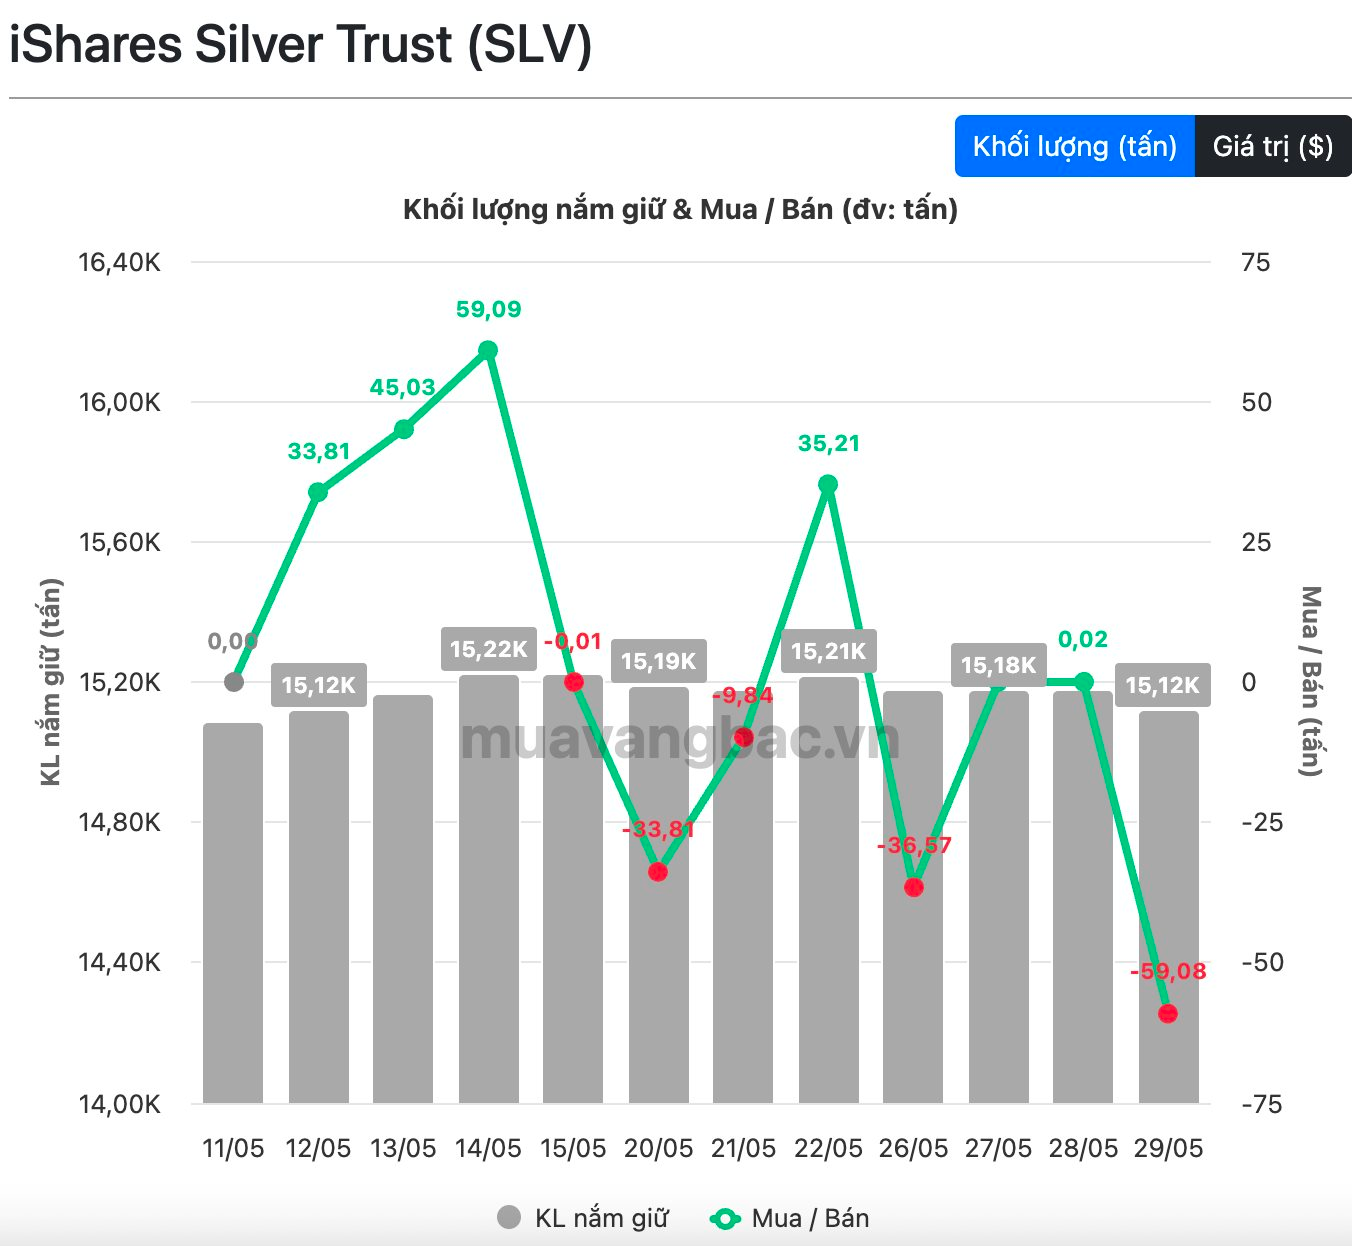Image resolution: width=1352 pixels, height=1246 pixels.
Task: Select the red -33,81 point on 20/05
Action: (658, 872)
